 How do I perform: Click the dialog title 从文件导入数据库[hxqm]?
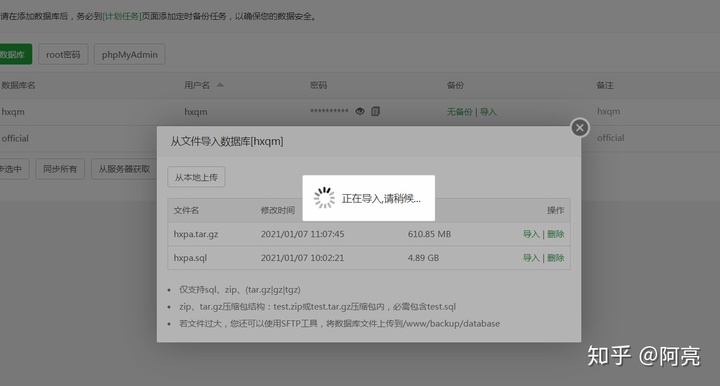(227, 141)
